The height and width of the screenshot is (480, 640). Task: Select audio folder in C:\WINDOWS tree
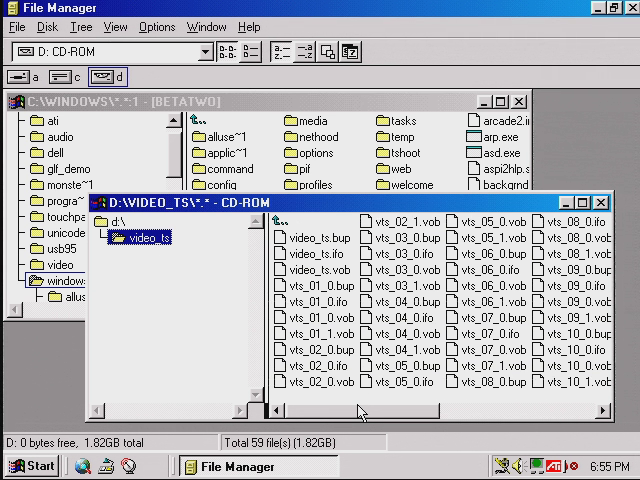[52, 137]
